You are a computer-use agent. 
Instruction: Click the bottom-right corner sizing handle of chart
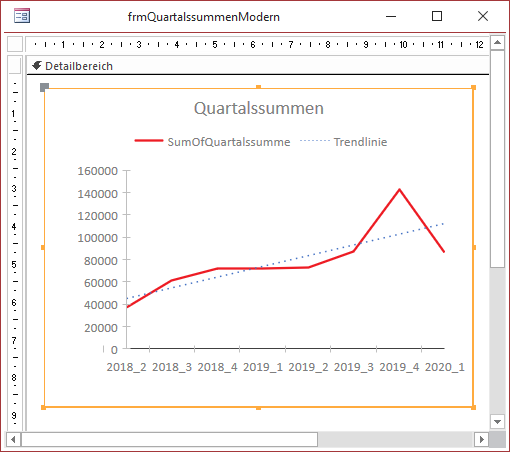473,407
